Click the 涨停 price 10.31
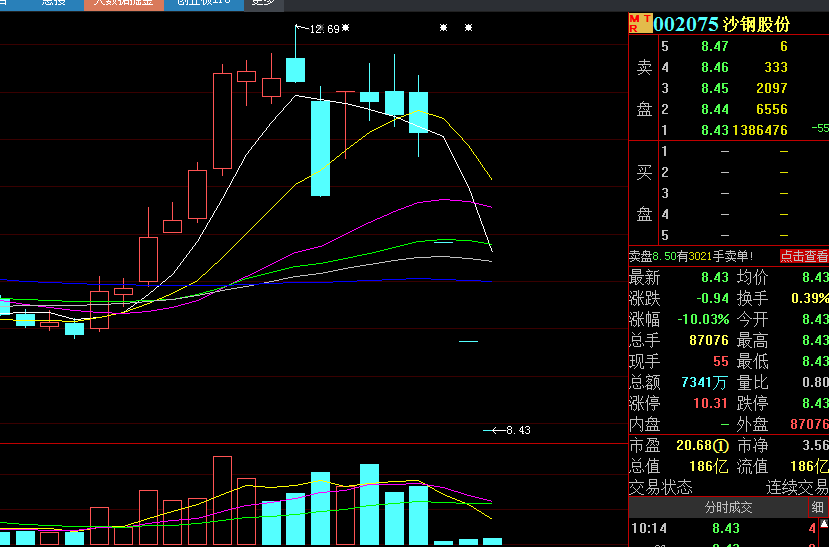Screen dimensions: 829x547 coord(711,403)
